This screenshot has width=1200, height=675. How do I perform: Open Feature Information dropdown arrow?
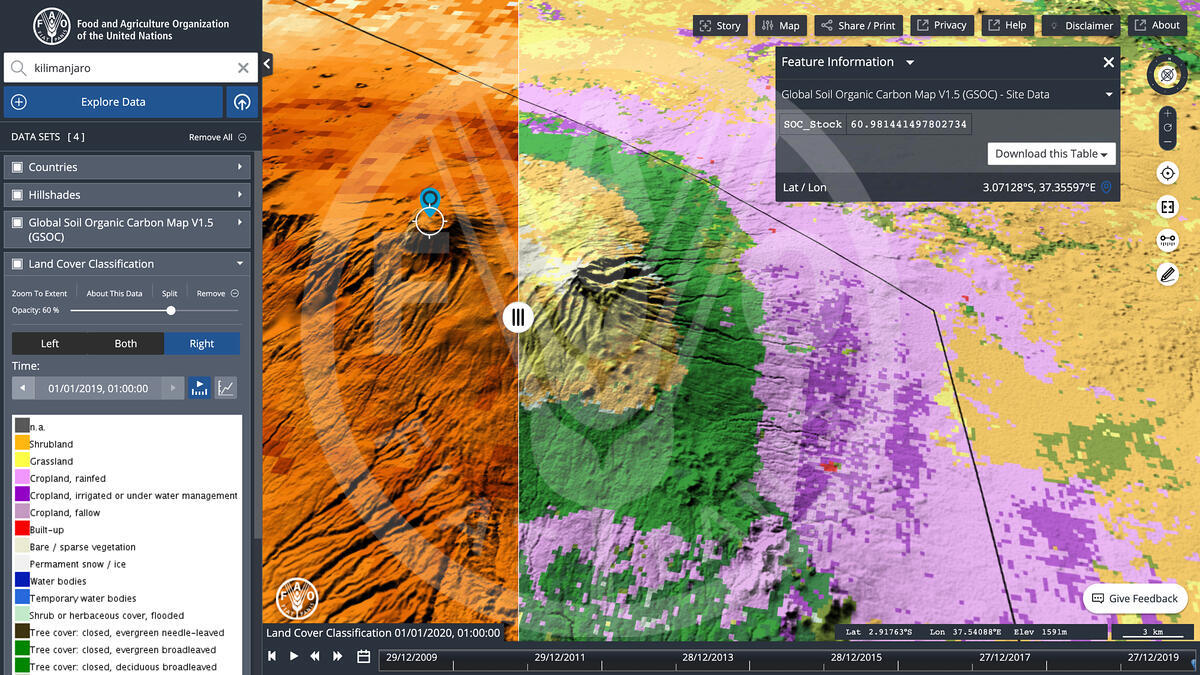910,62
